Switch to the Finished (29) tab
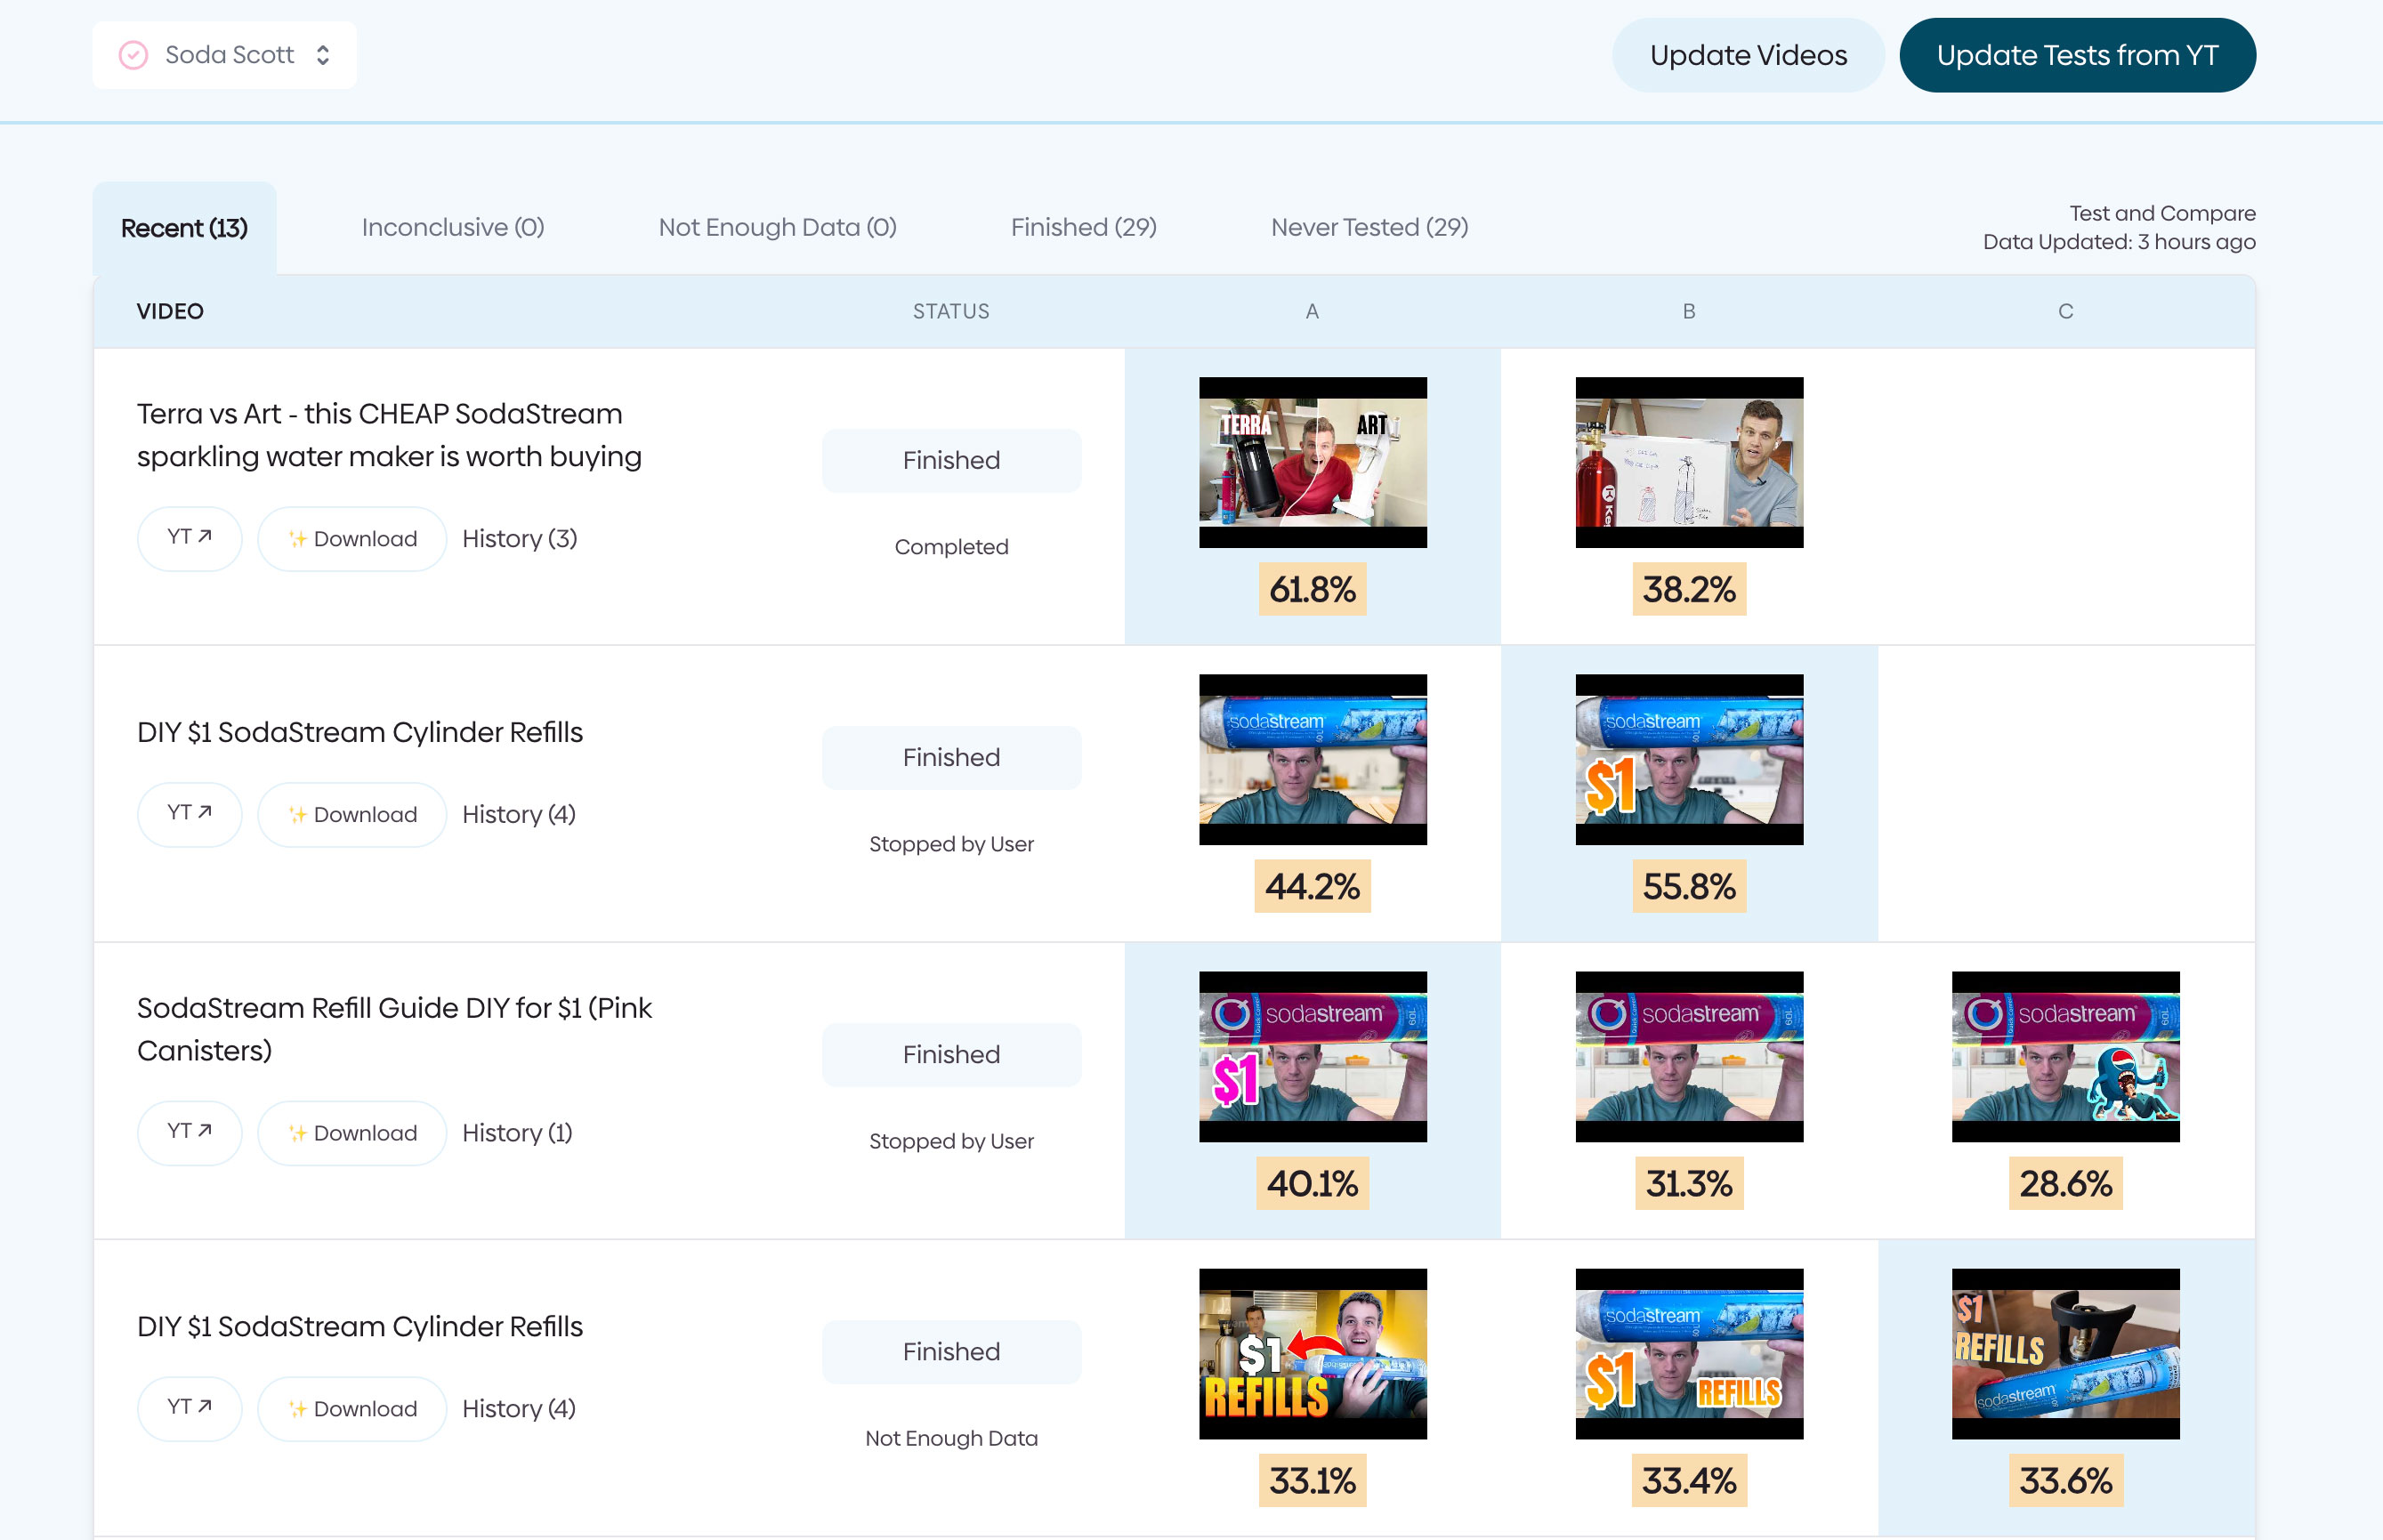The width and height of the screenshot is (2383, 1540). tap(1084, 227)
